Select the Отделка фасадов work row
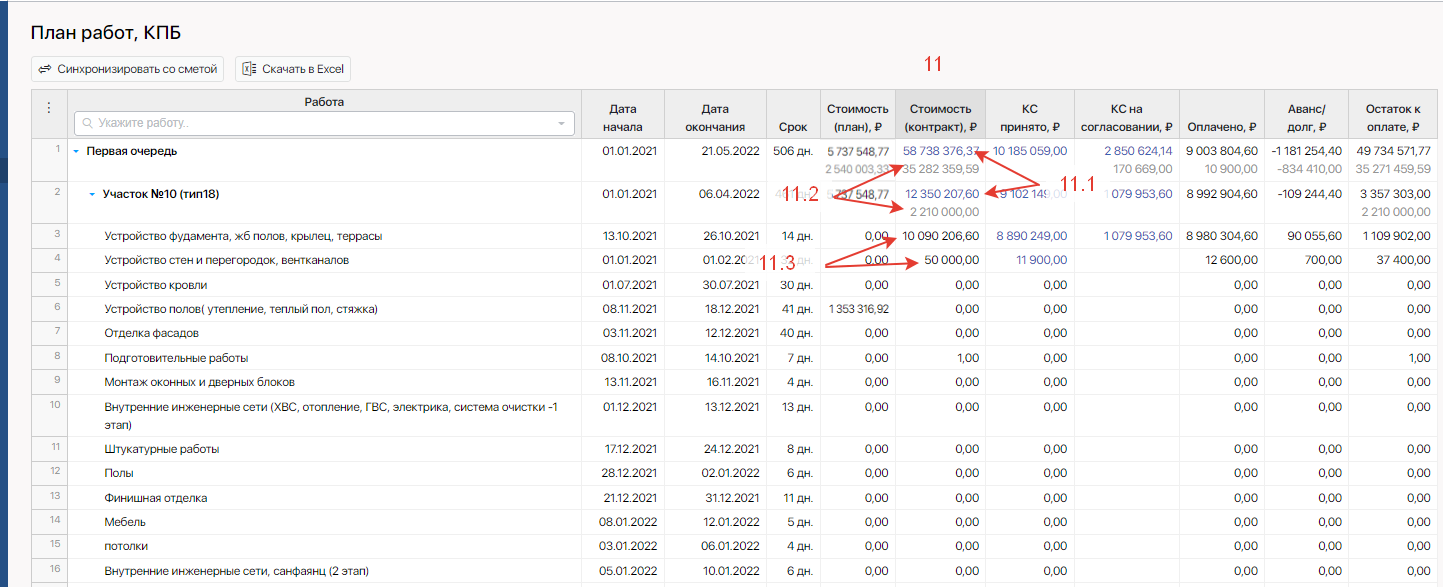Screen dimensions: 1443x587 point(151,333)
